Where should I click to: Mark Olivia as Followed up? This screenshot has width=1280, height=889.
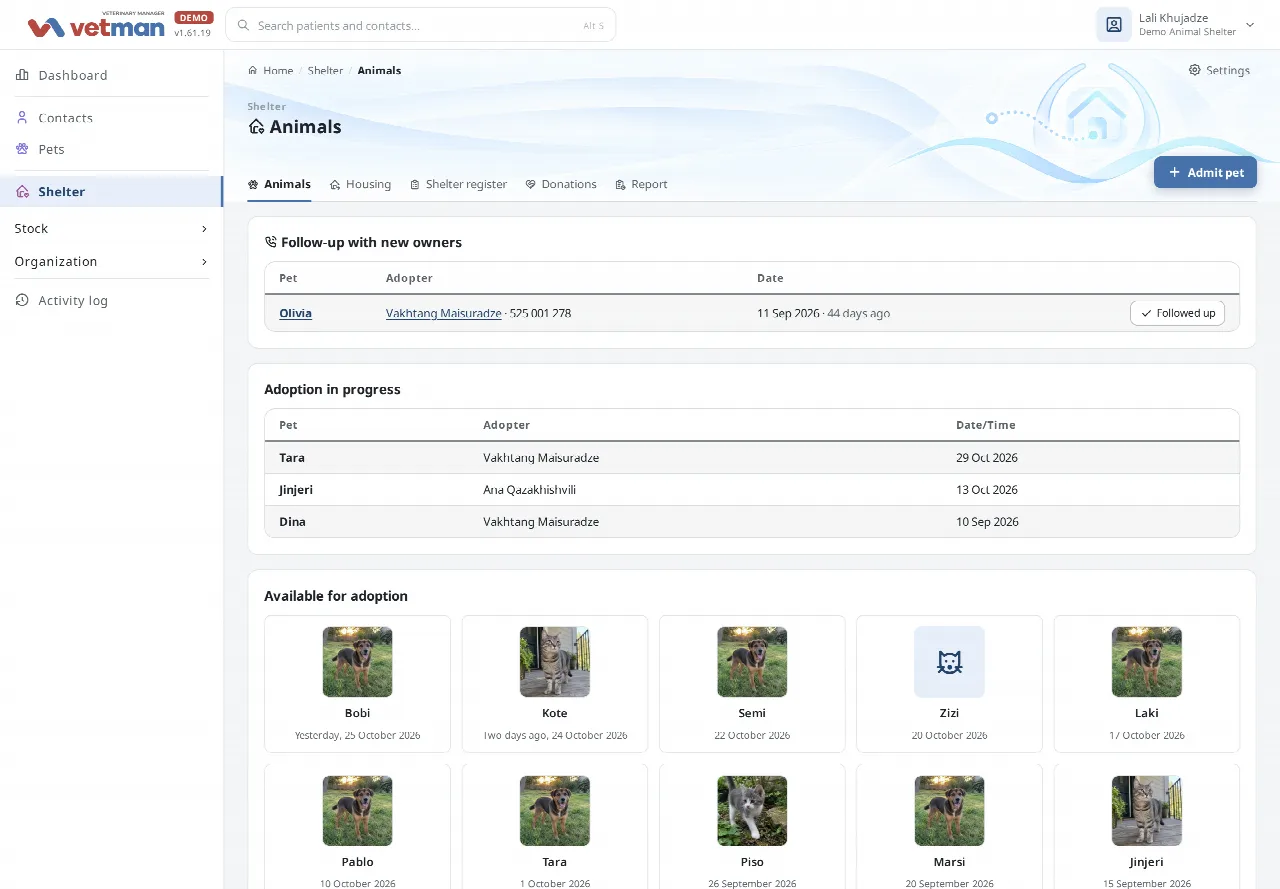[x=1177, y=313]
